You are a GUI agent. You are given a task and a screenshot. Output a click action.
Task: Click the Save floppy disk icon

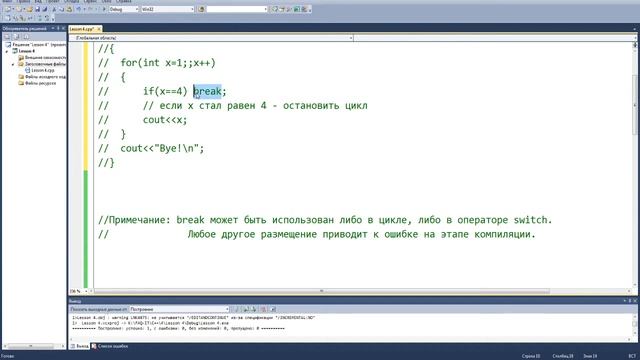pos(37,9)
